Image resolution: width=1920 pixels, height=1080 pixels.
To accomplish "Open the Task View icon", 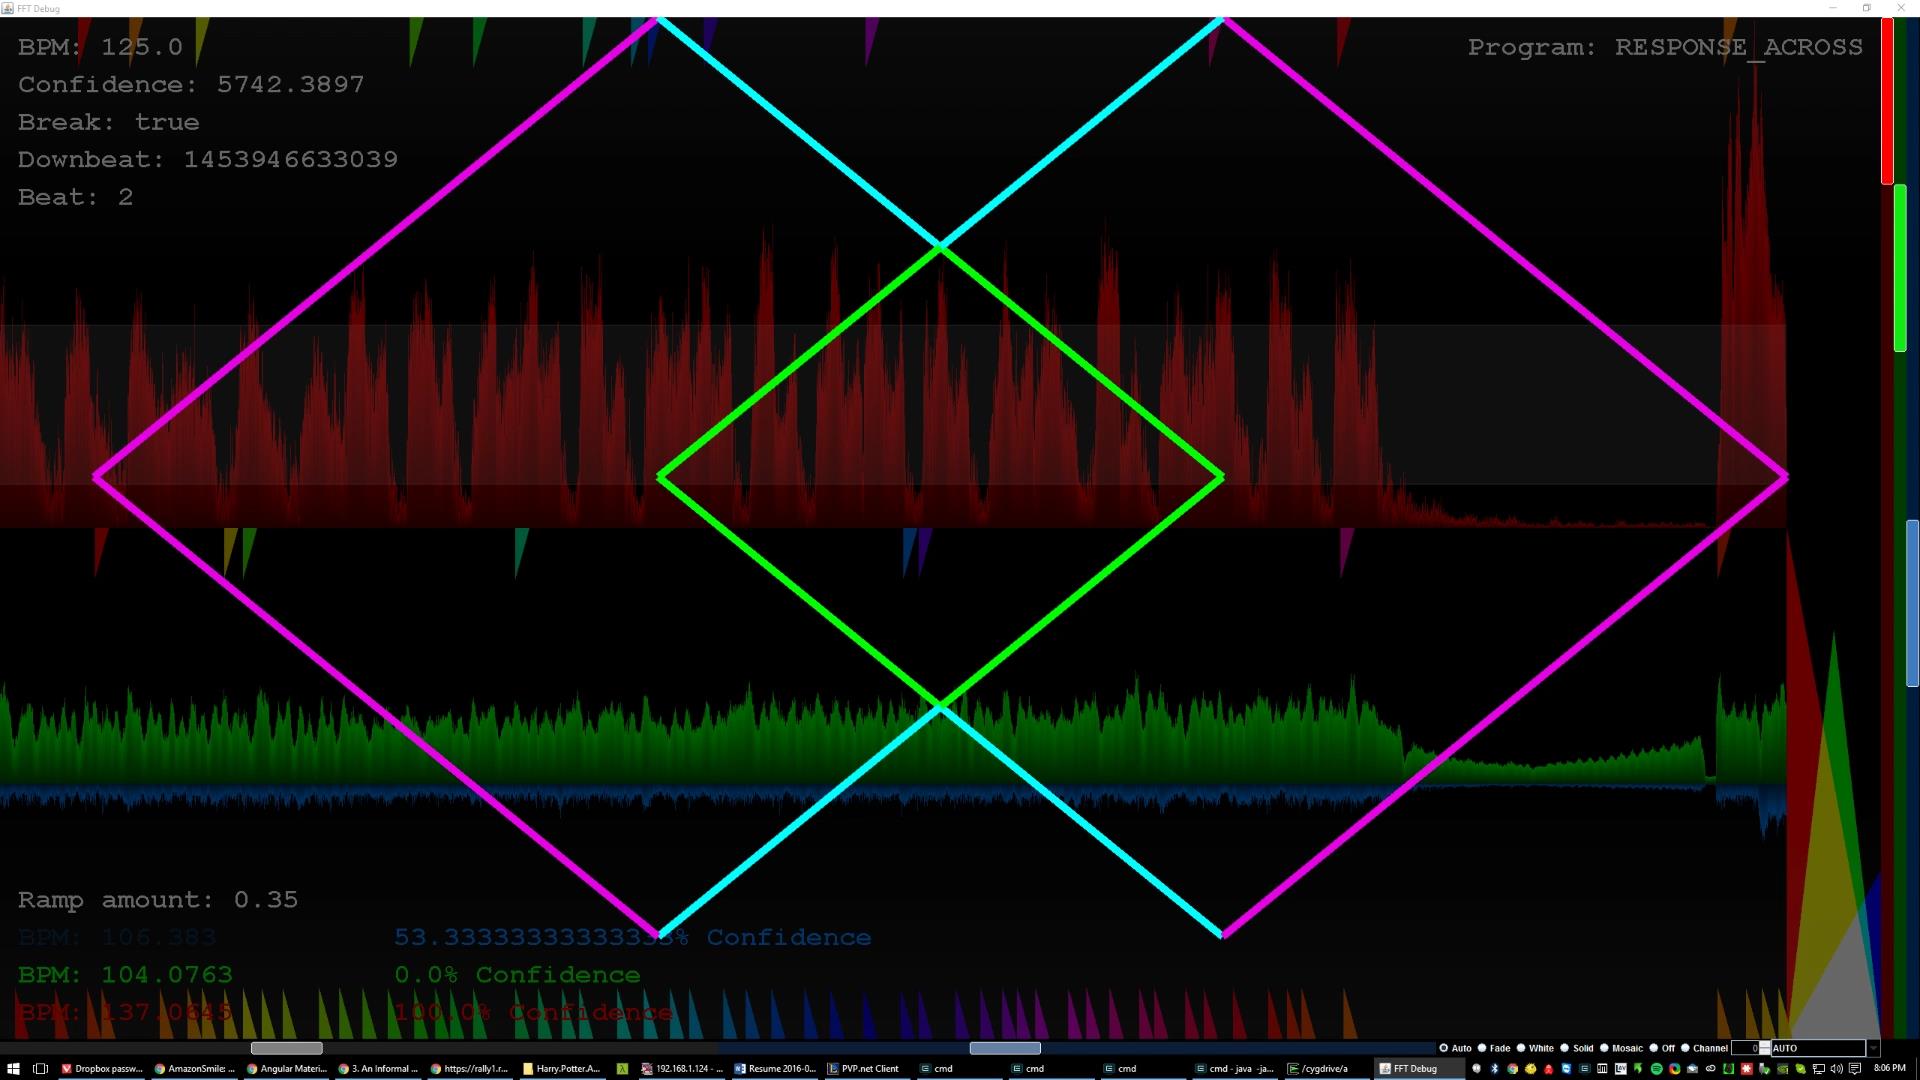I will [x=41, y=1068].
